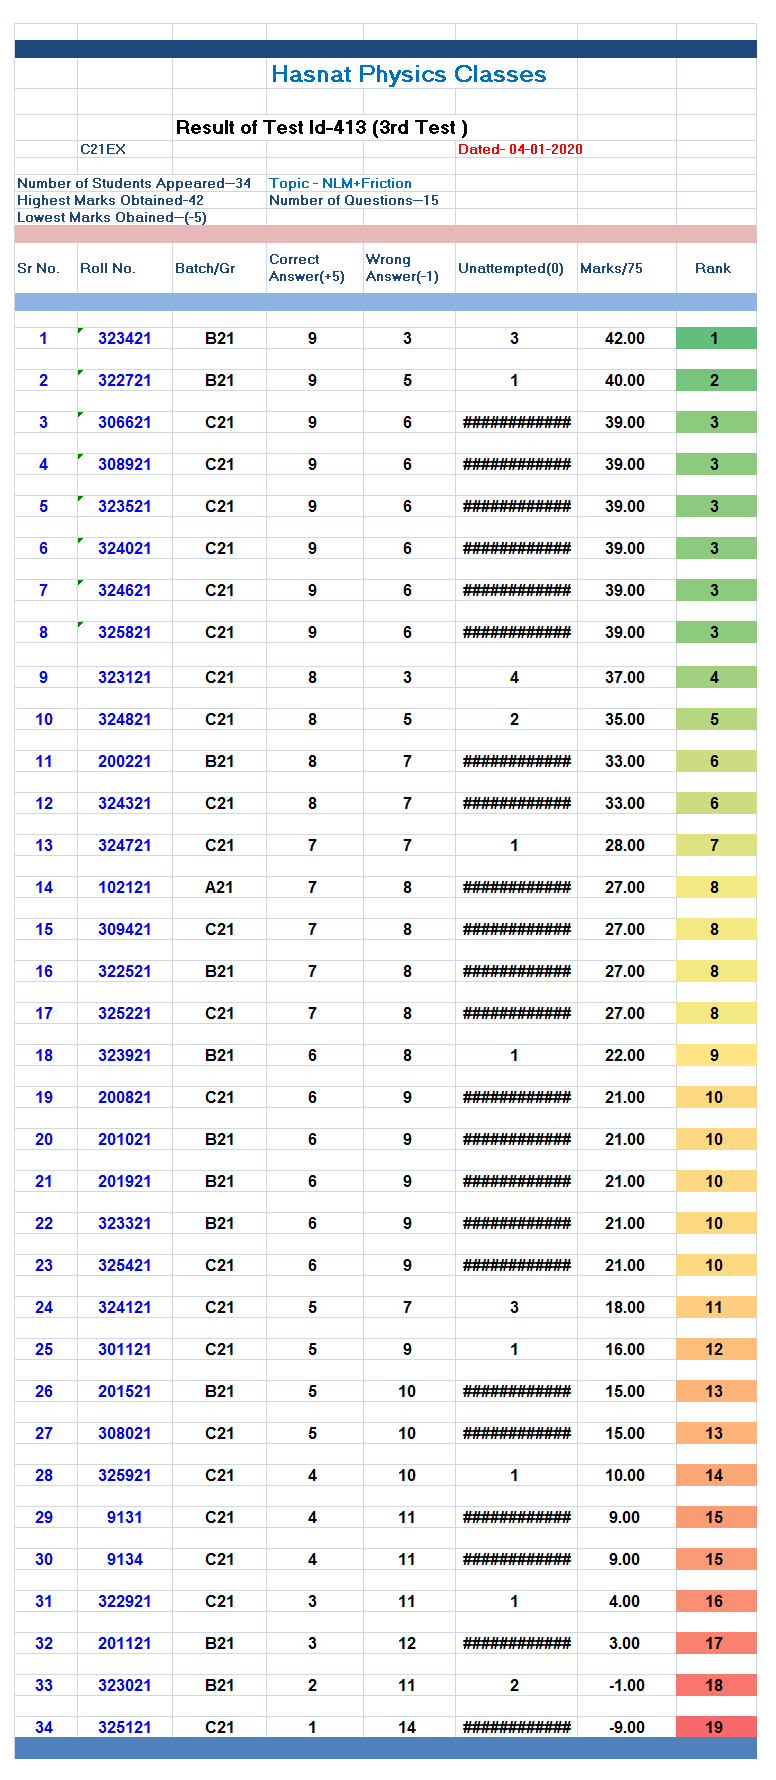Image resolution: width=776 pixels, height=1780 pixels.
Task: Click the -9.00 marks cell
Action: [625, 1727]
